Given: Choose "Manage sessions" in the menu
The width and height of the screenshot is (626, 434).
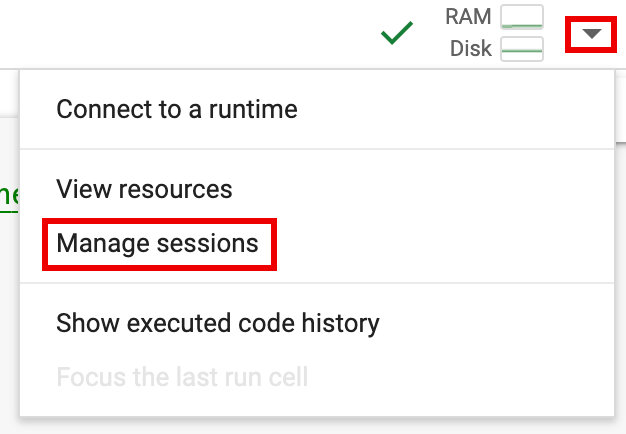Looking at the screenshot, I should [158, 243].
